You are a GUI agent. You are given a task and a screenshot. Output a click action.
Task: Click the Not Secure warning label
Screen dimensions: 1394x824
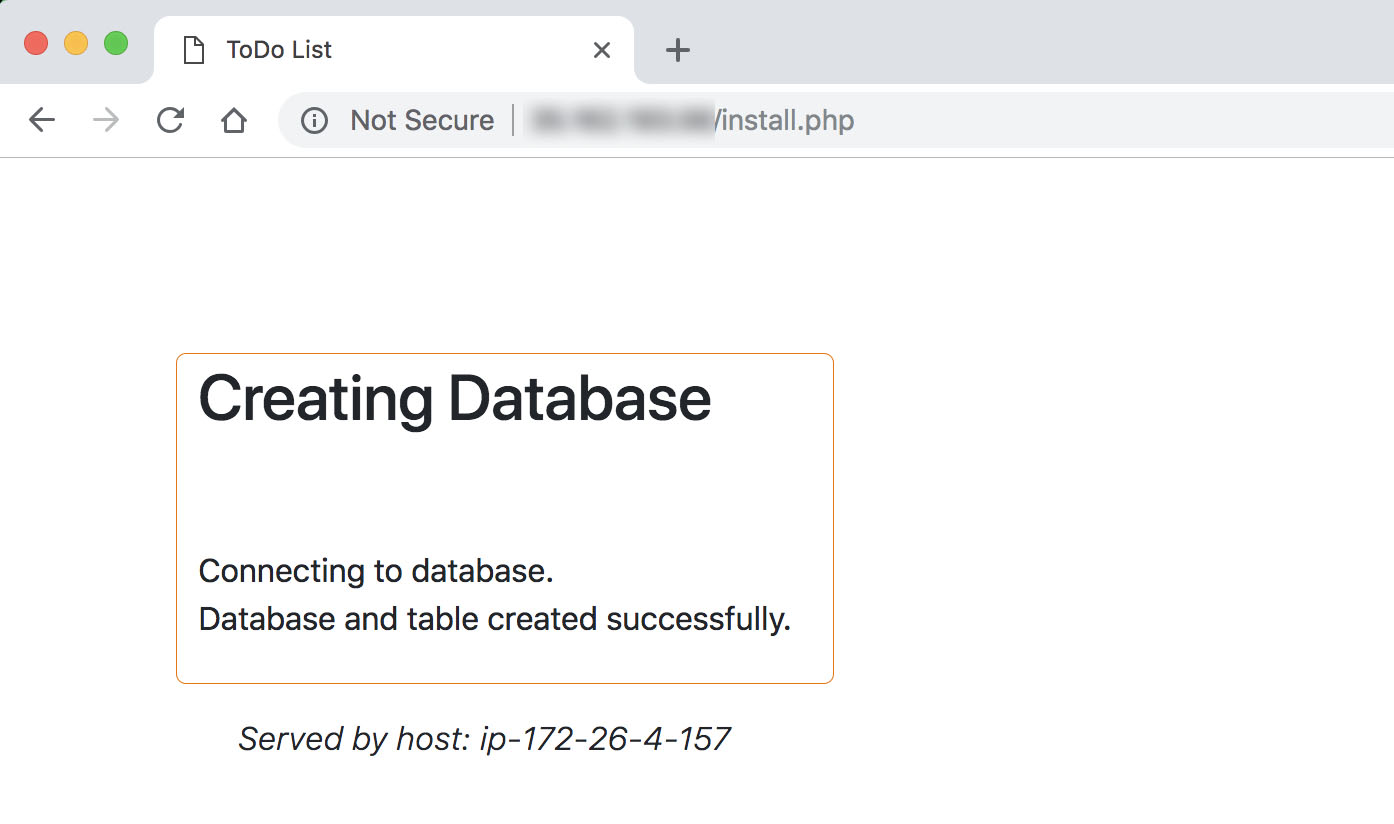(421, 121)
